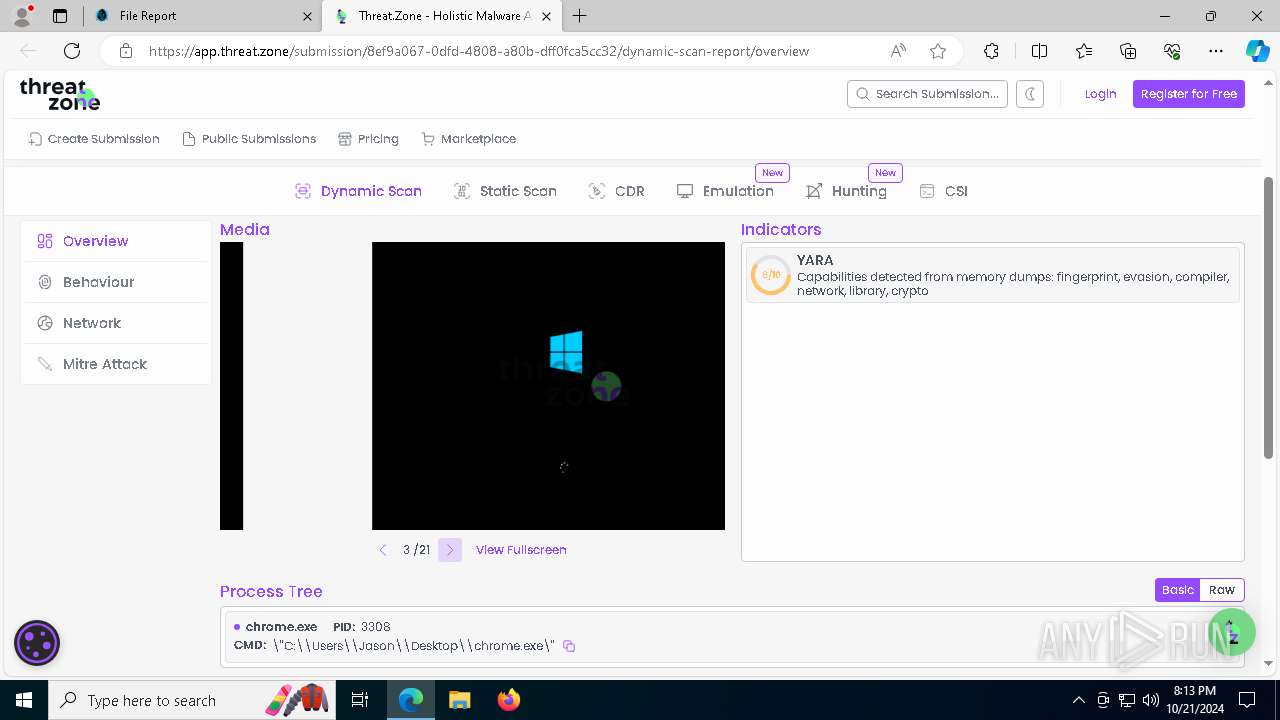Open Microsoft Edge from taskbar

411,700
